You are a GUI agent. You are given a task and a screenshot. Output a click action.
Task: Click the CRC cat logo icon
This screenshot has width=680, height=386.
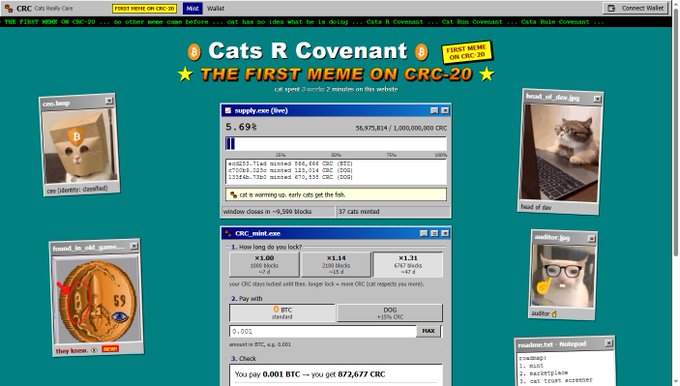(x=8, y=8)
